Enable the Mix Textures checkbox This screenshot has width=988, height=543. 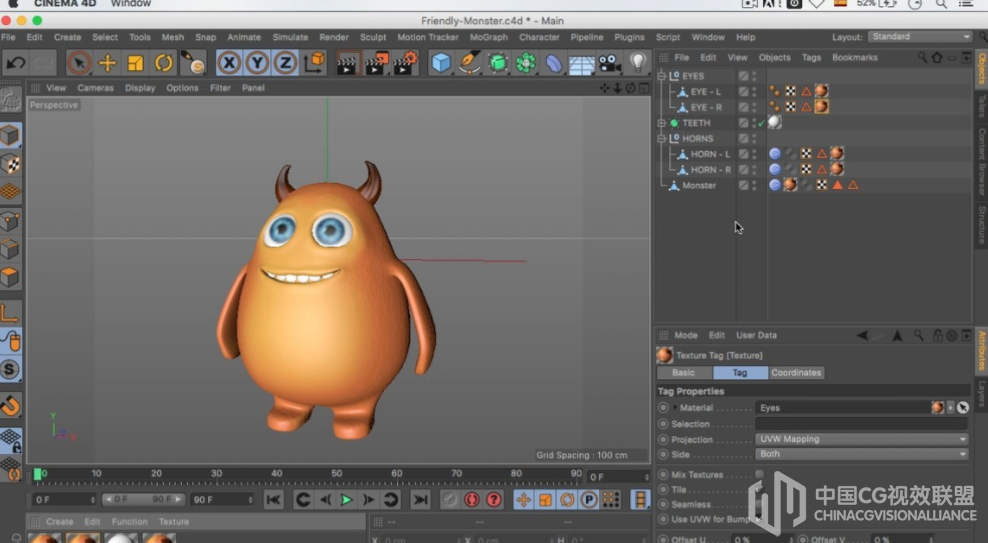click(759, 474)
